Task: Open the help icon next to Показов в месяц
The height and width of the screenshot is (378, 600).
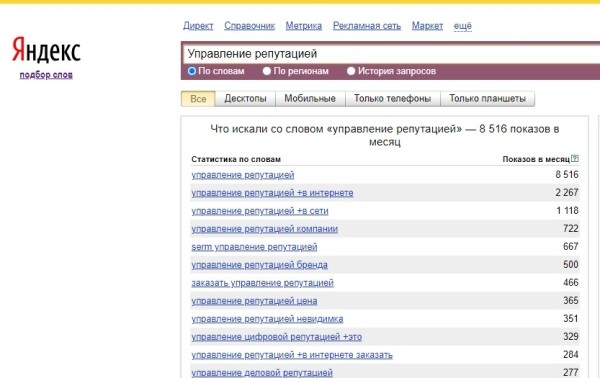Action: (575, 158)
